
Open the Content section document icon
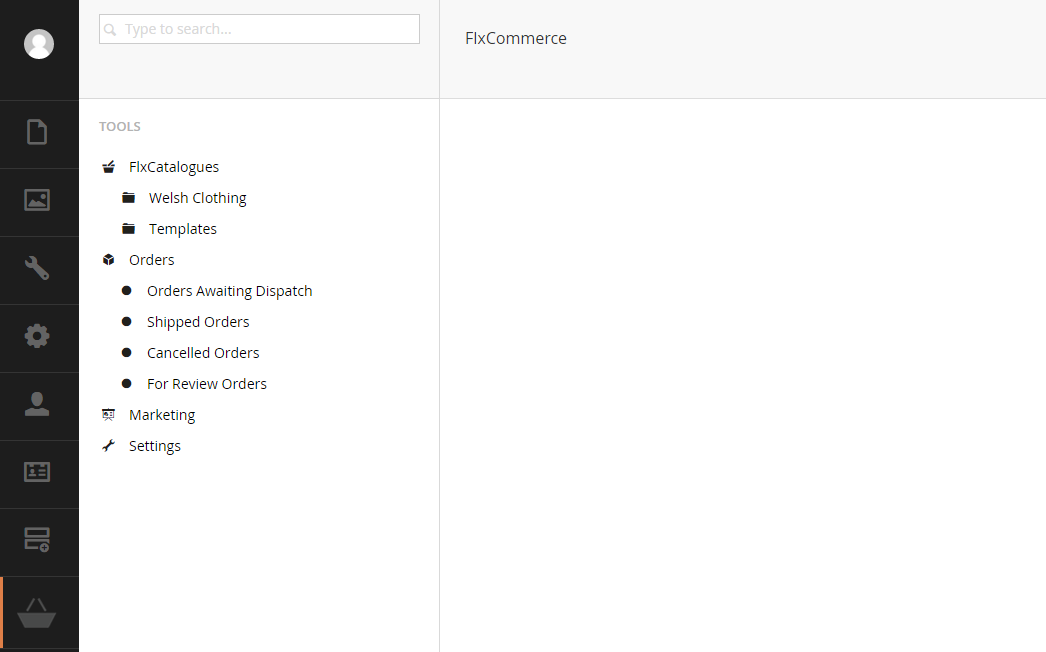click(37, 132)
